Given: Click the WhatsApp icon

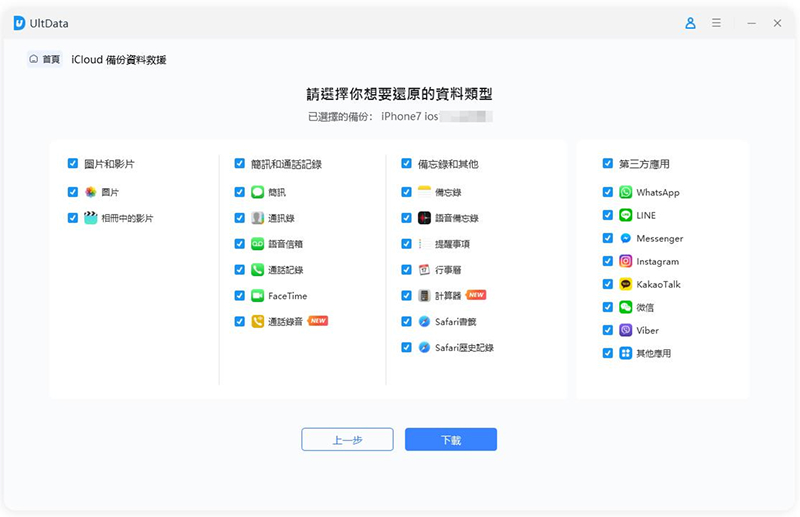Looking at the screenshot, I should click(x=626, y=192).
